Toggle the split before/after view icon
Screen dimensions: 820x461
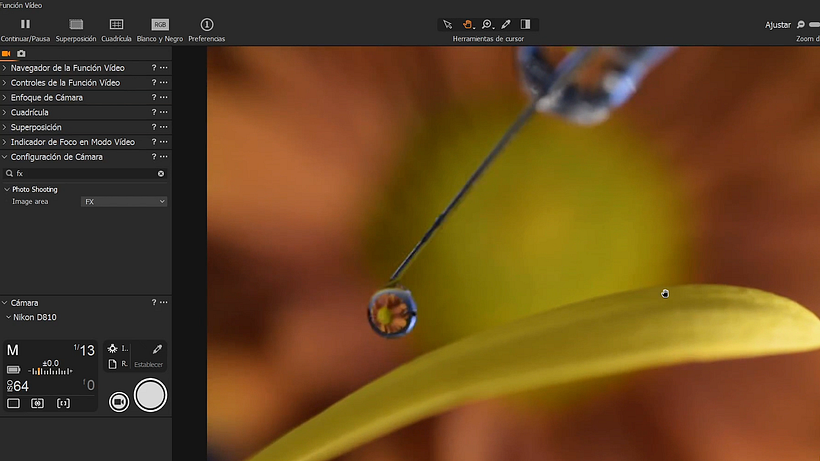526,24
